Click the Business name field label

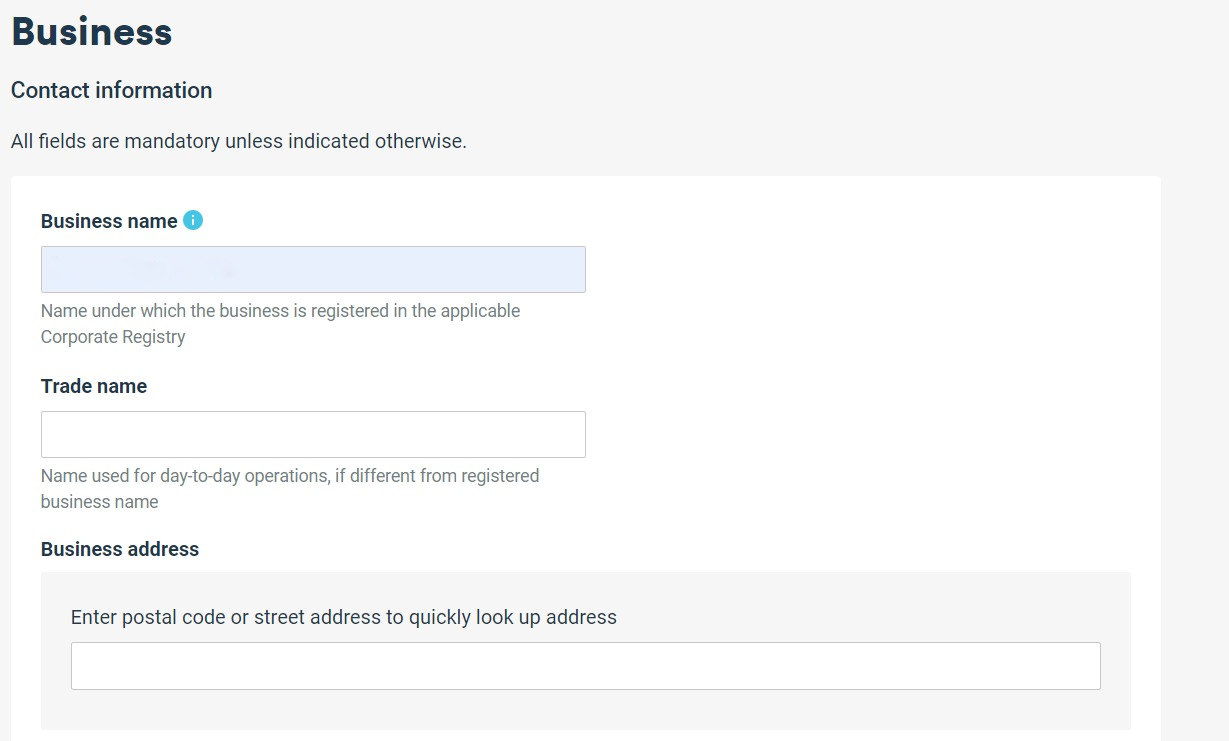(109, 221)
